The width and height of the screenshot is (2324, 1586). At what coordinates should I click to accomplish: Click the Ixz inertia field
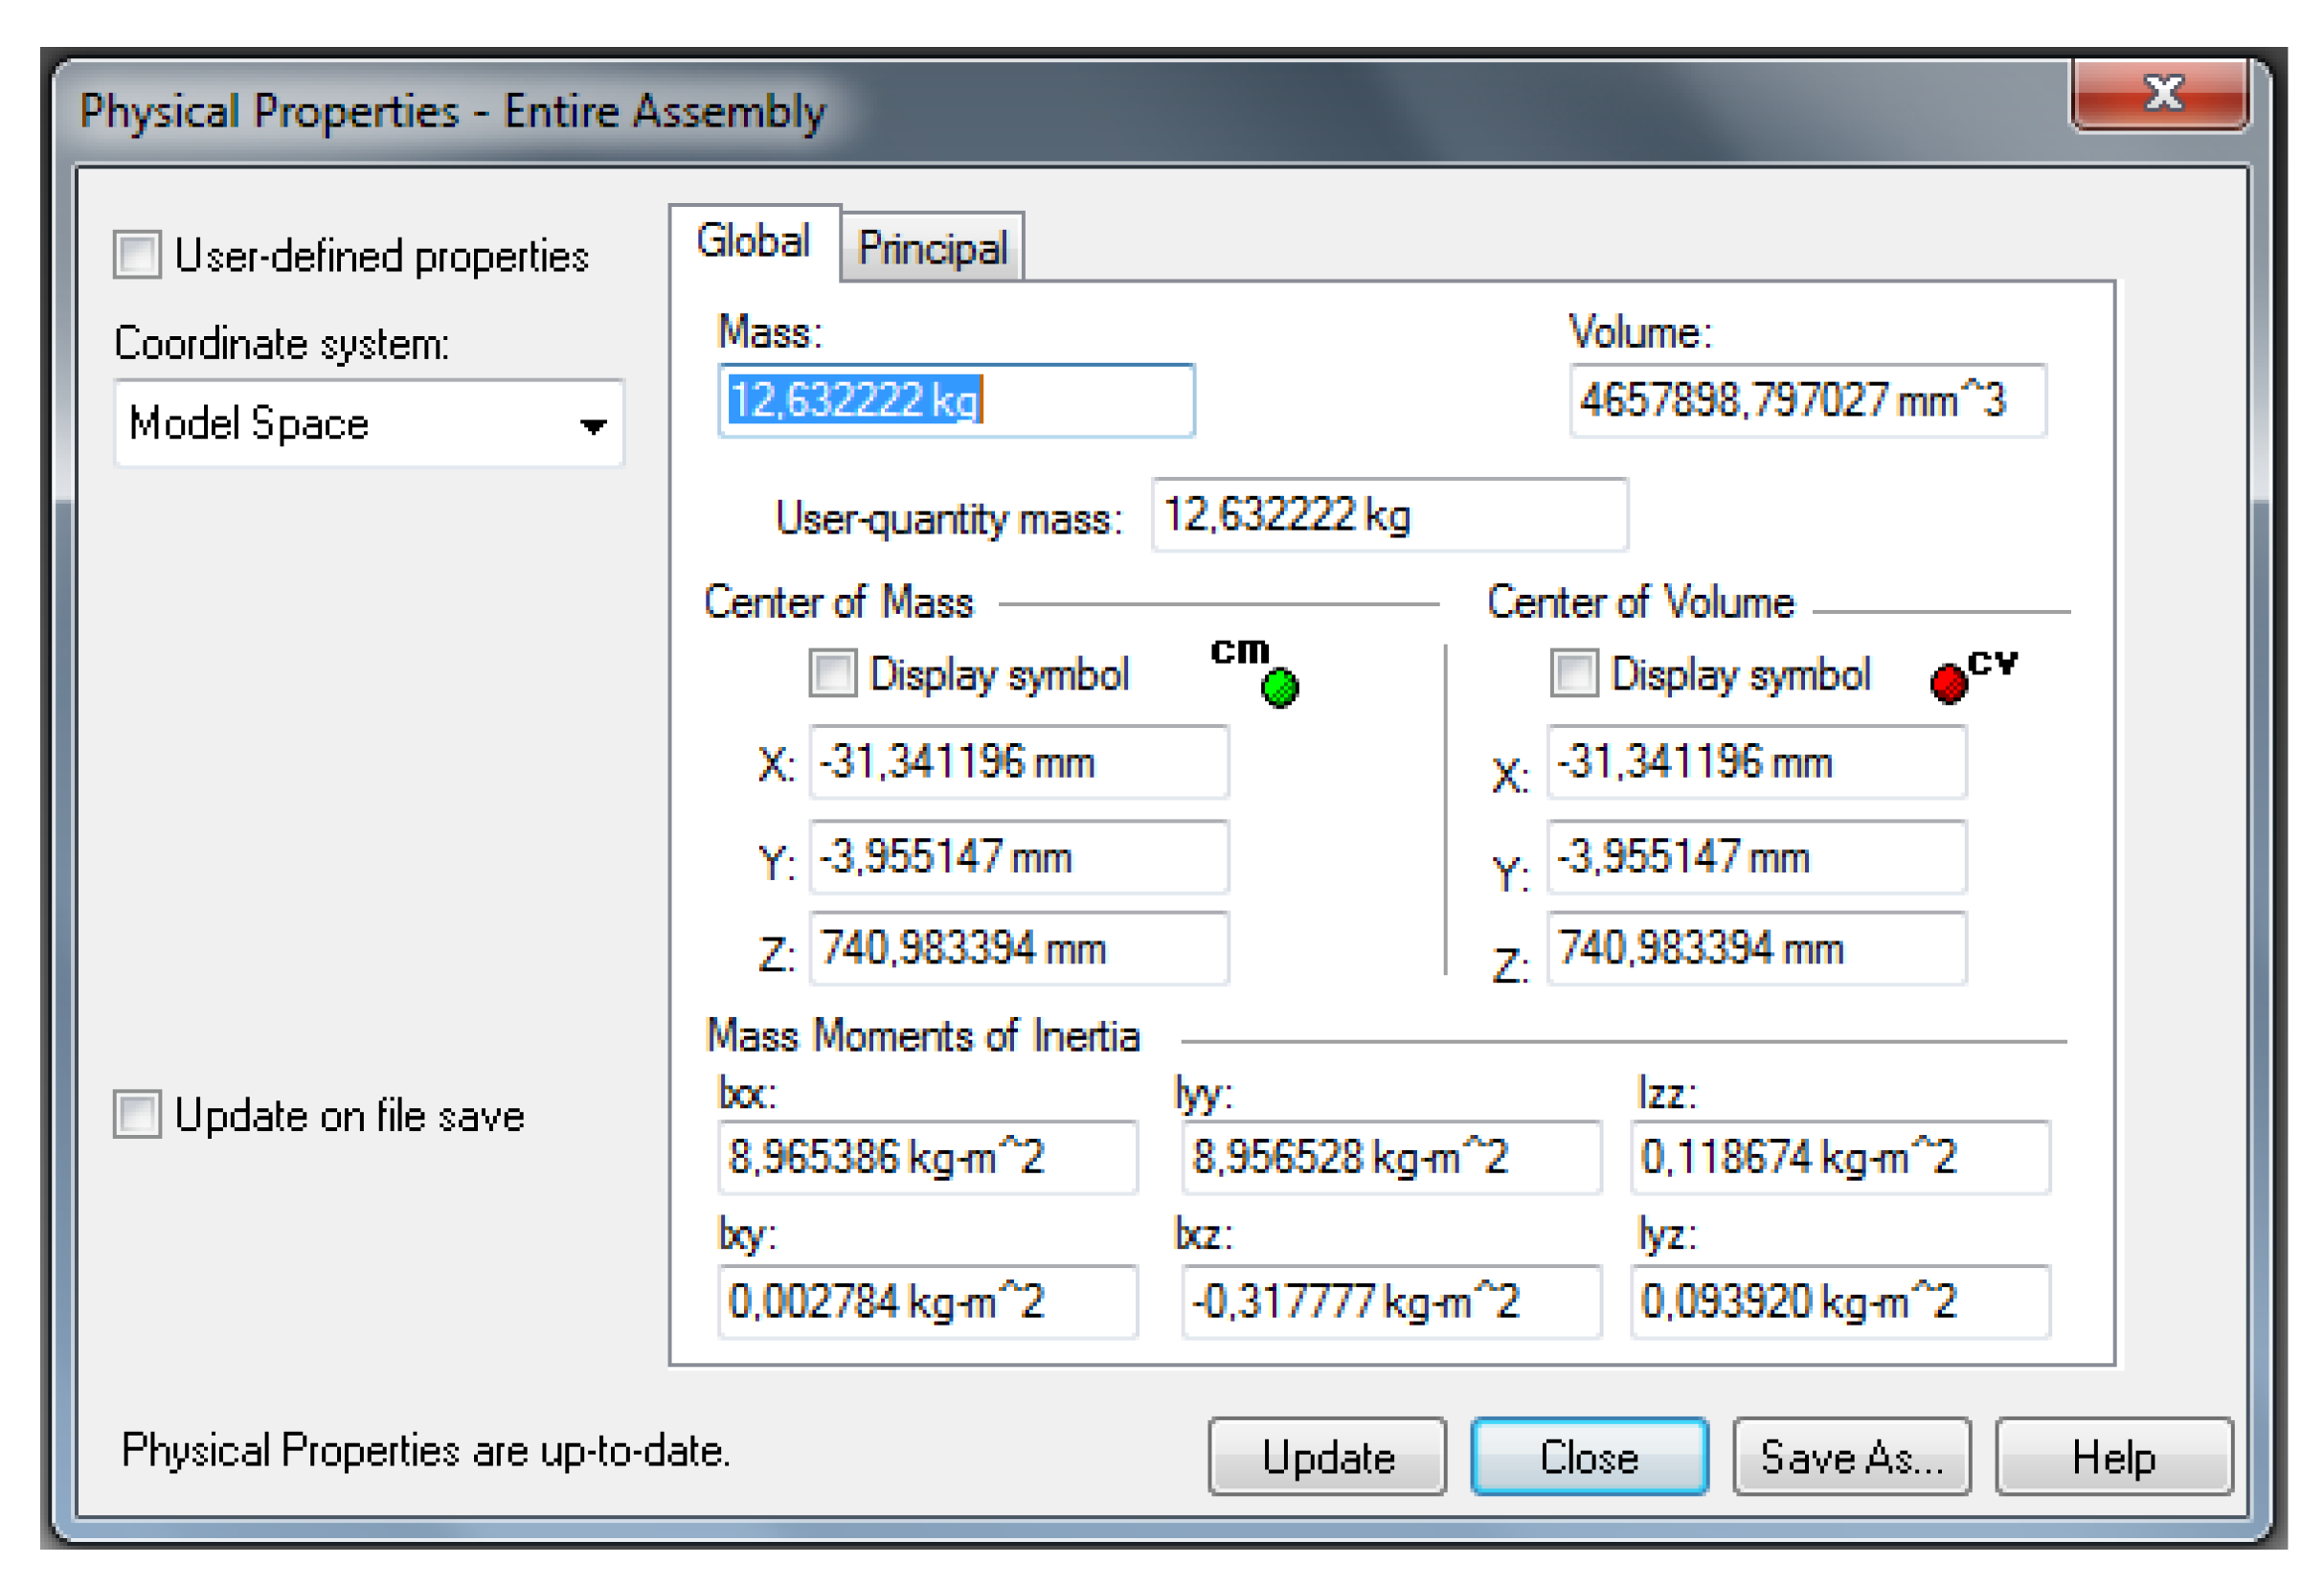tap(1391, 1301)
